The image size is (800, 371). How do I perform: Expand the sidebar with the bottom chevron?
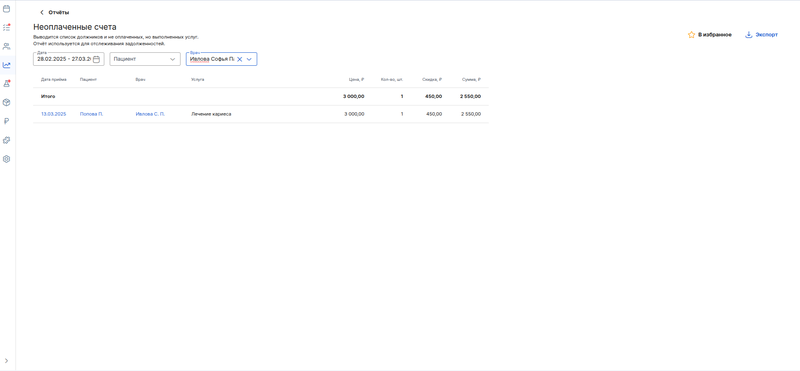[7, 360]
